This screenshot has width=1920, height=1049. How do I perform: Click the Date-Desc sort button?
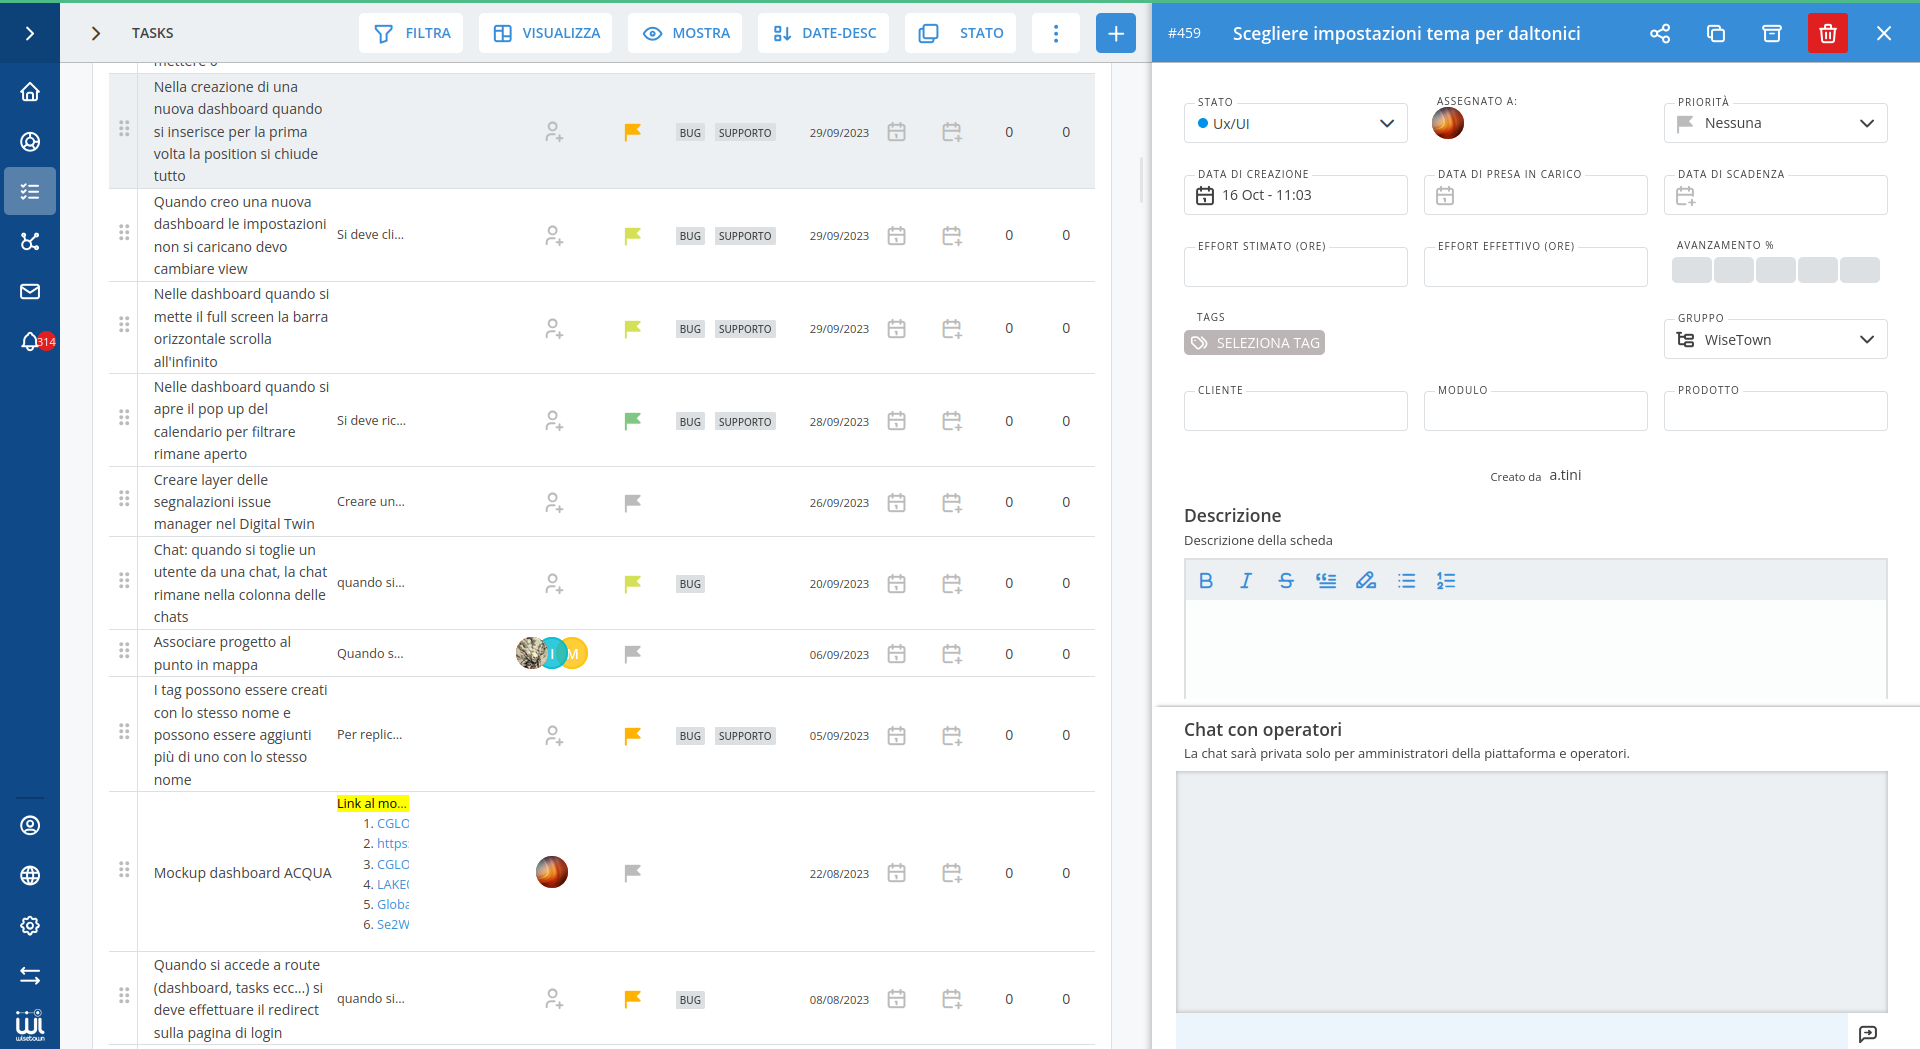pos(824,33)
